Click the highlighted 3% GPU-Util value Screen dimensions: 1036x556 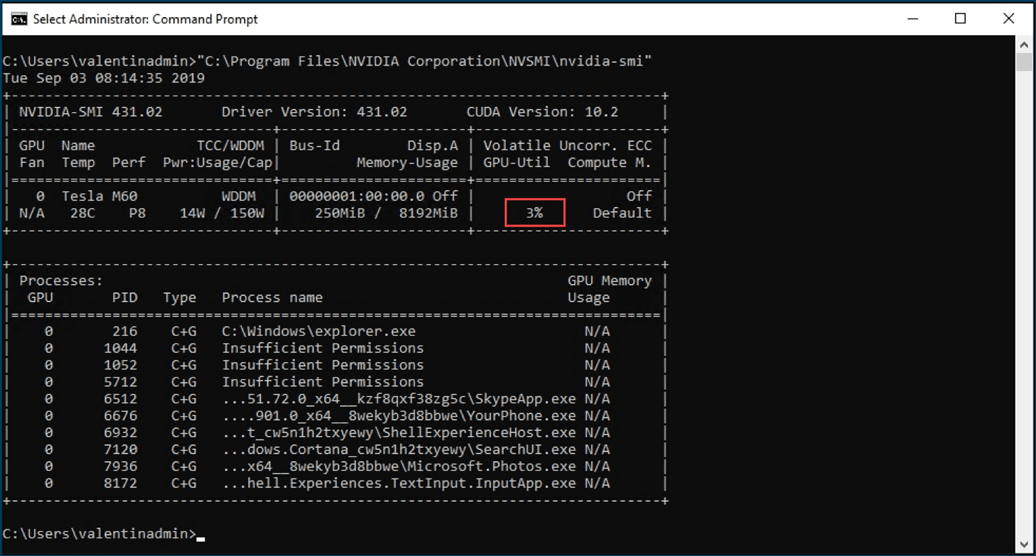(535, 213)
